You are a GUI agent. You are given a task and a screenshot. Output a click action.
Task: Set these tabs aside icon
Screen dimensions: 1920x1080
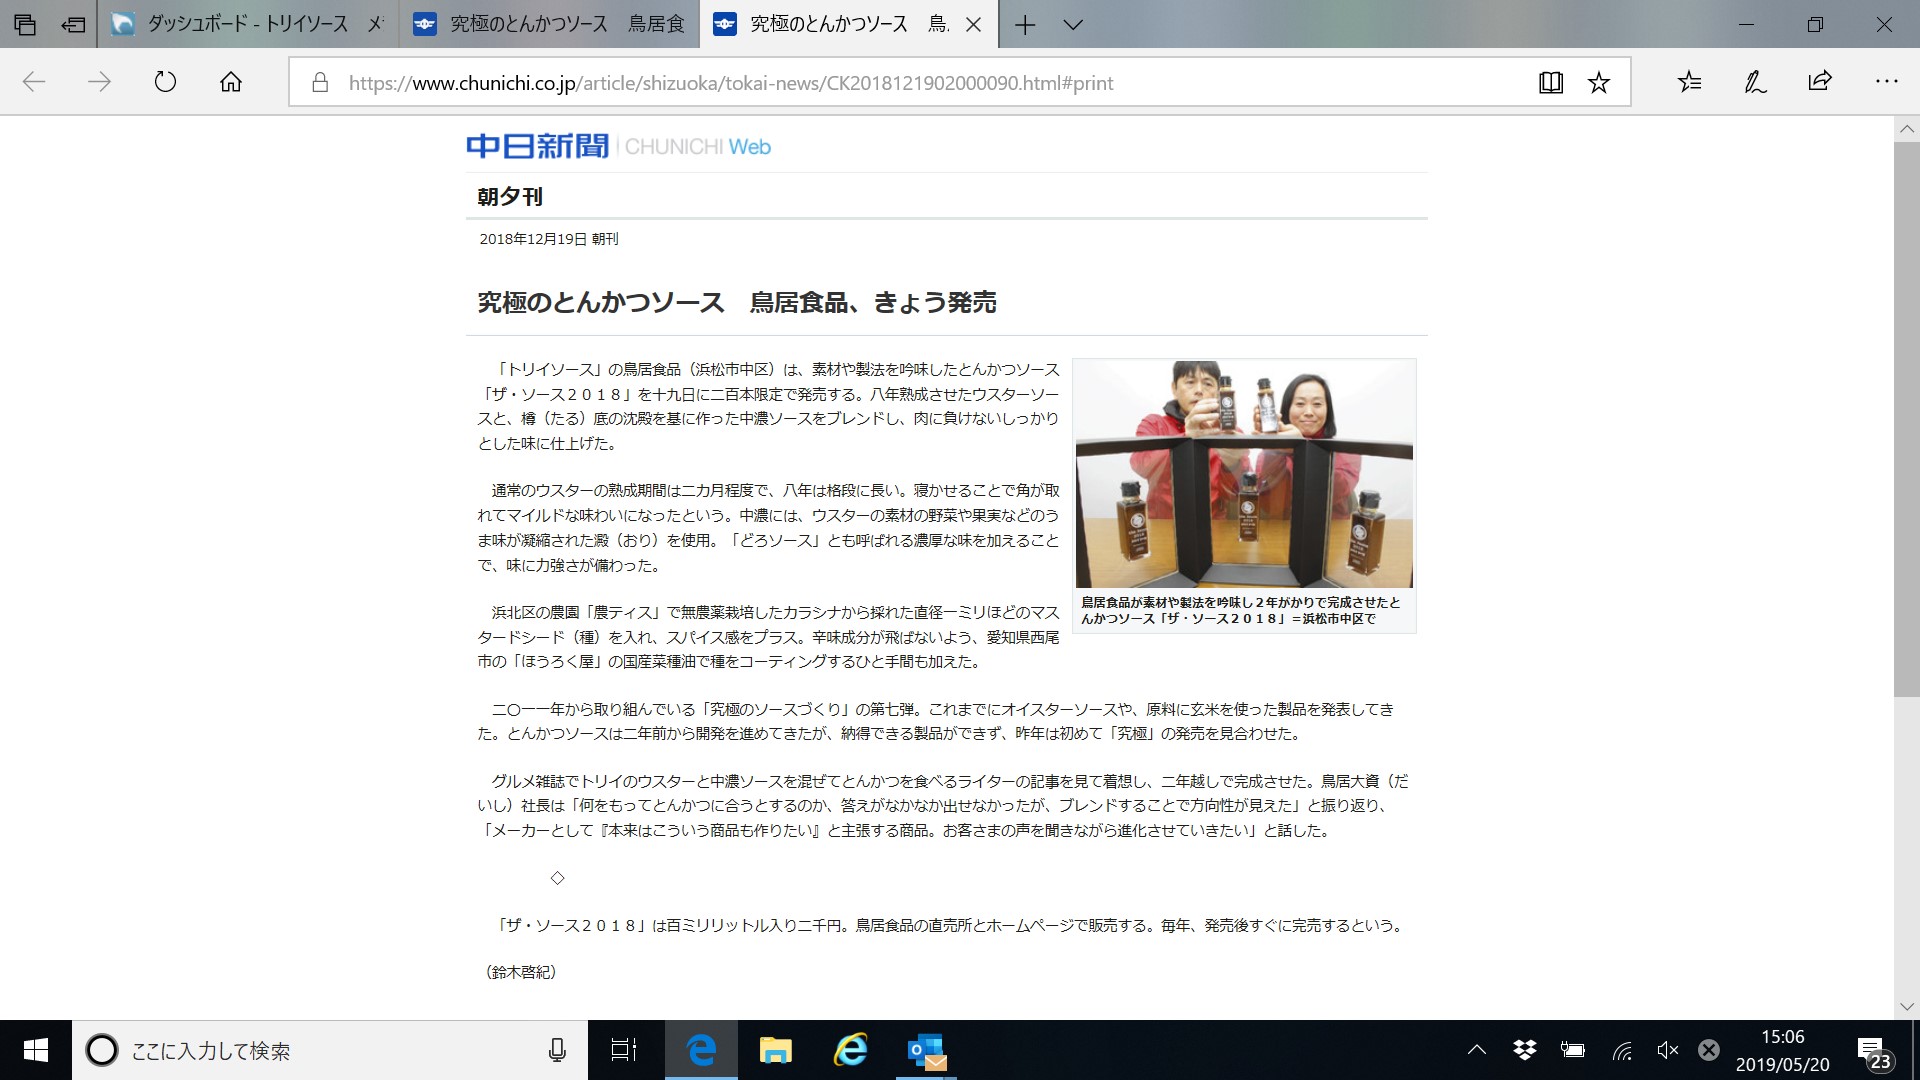coord(73,24)
